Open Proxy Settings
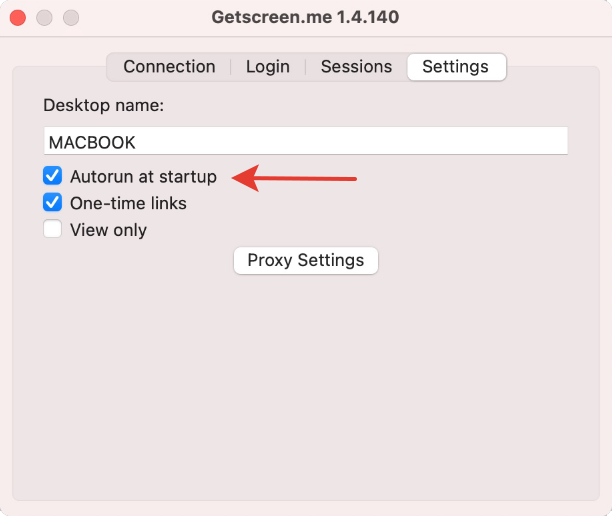The height and width of the screenshot is (516, 612). tap(306, 261)
